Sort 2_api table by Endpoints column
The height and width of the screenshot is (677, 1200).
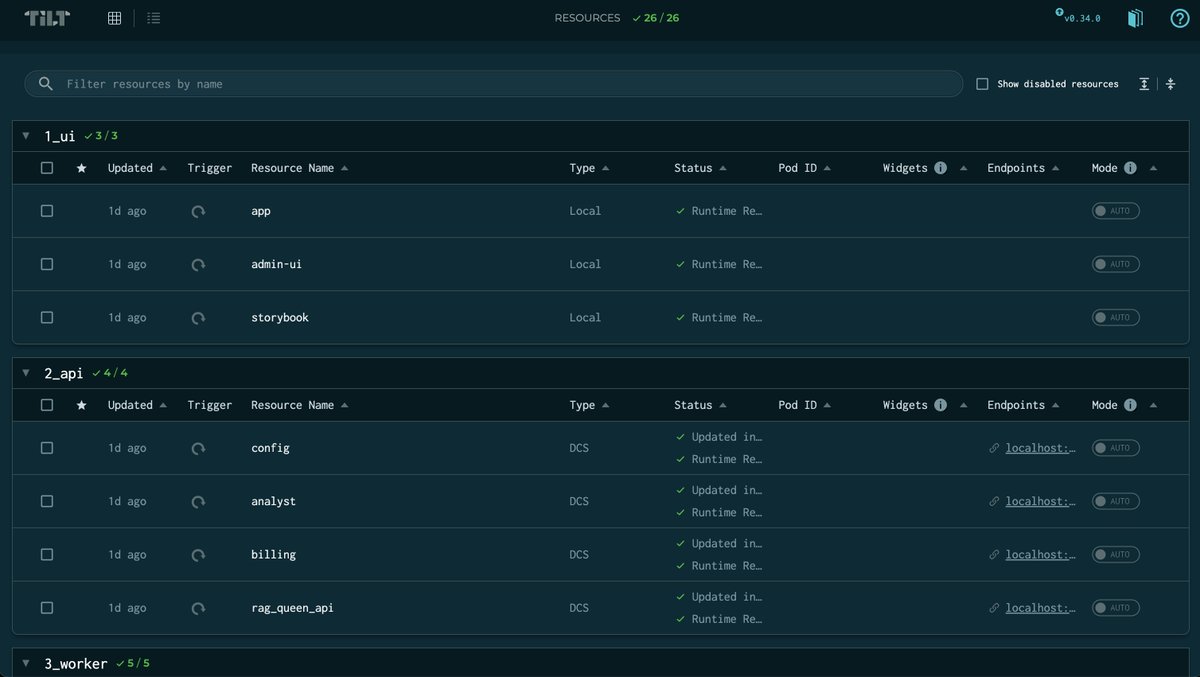(x=1023, y=405)
